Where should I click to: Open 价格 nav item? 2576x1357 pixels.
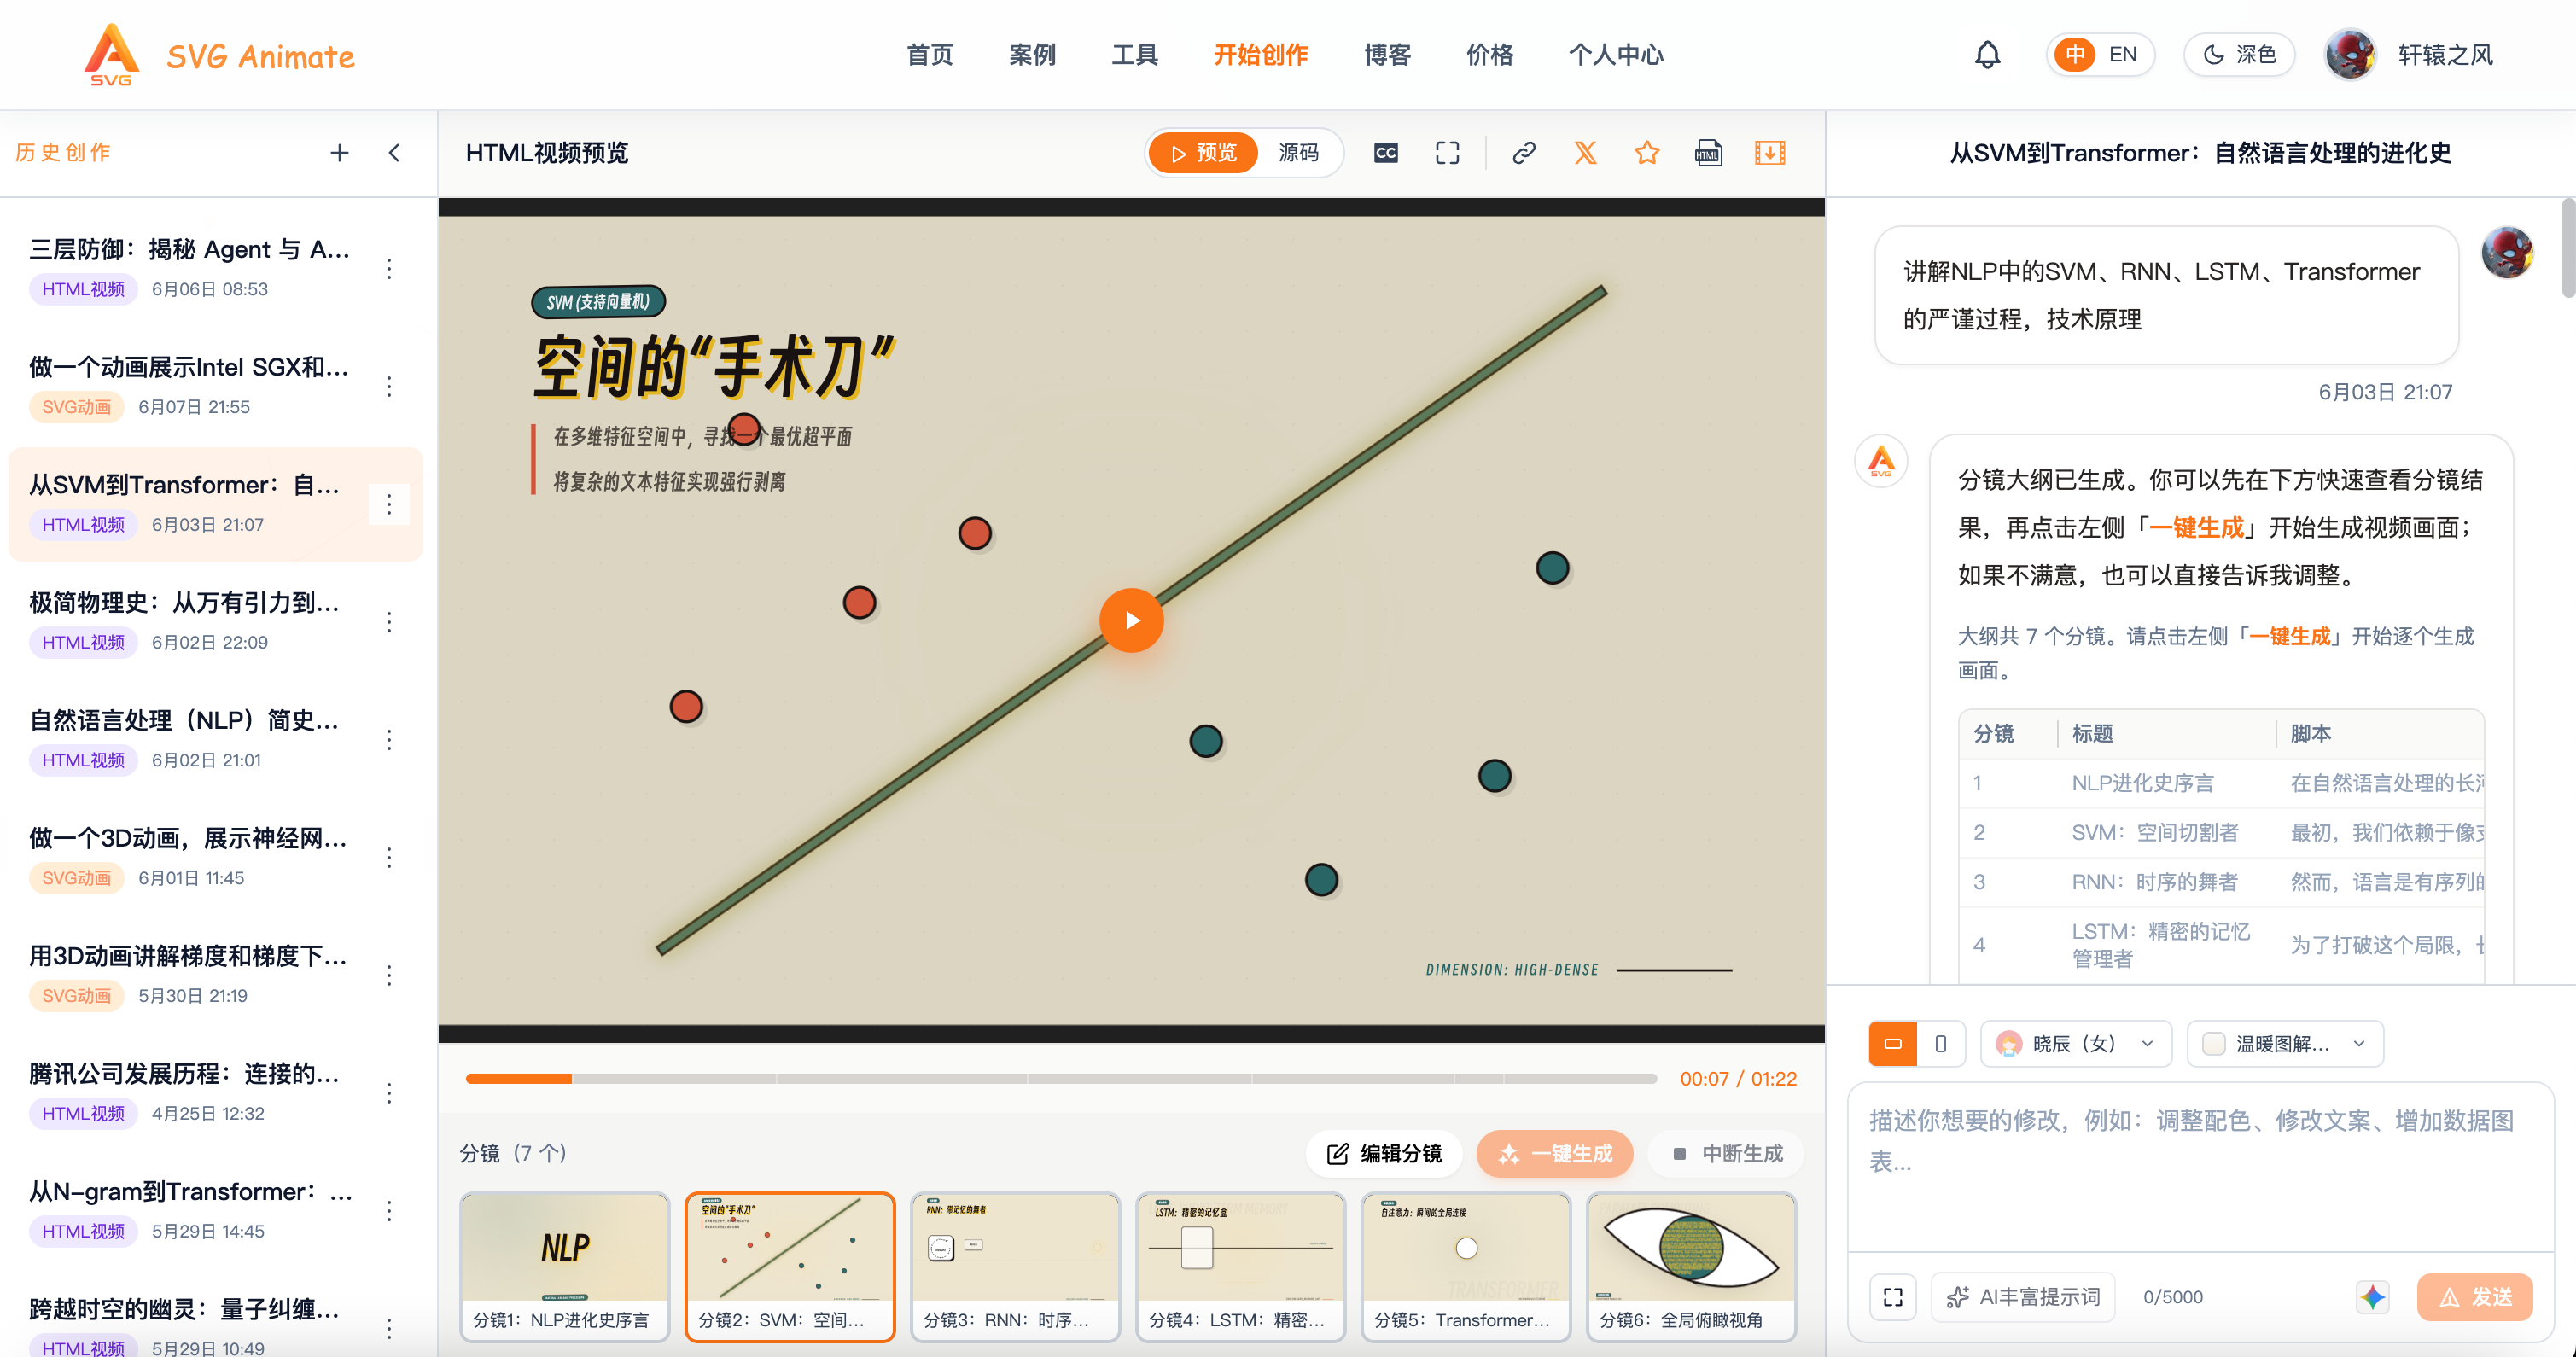(x=1489, y=54)
